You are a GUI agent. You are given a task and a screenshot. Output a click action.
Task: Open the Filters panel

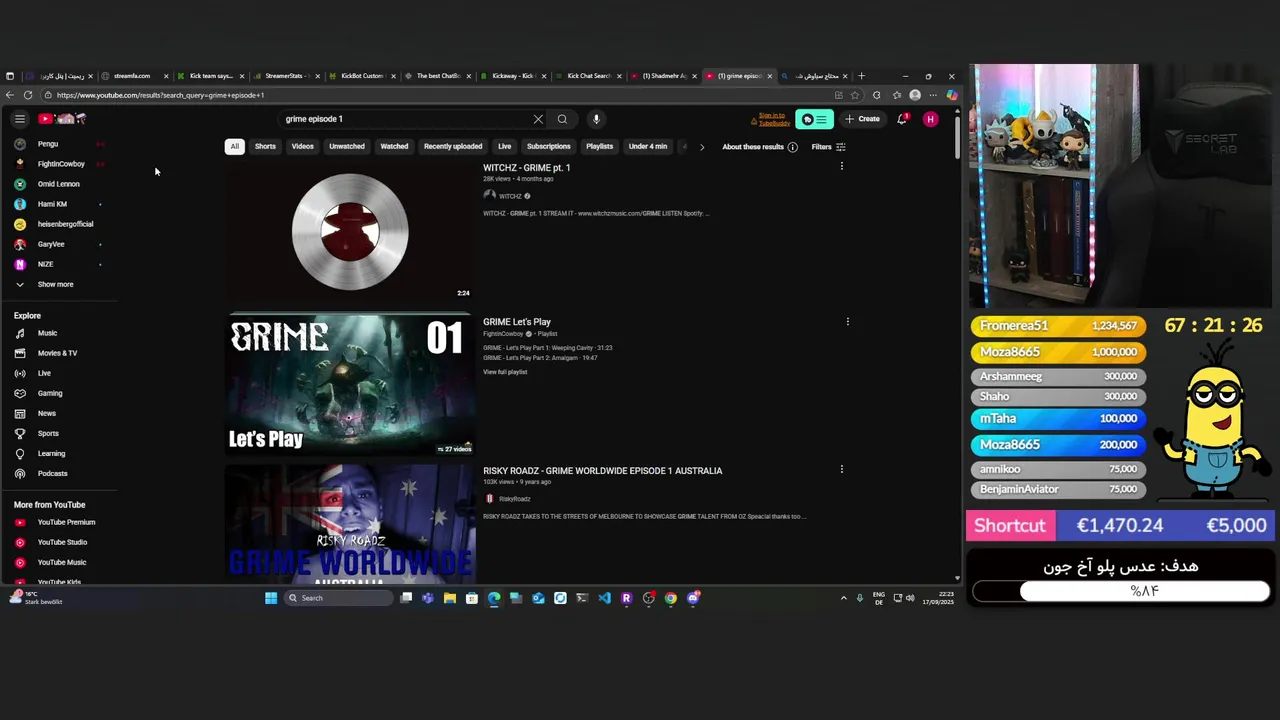click(x=828, y=147)
